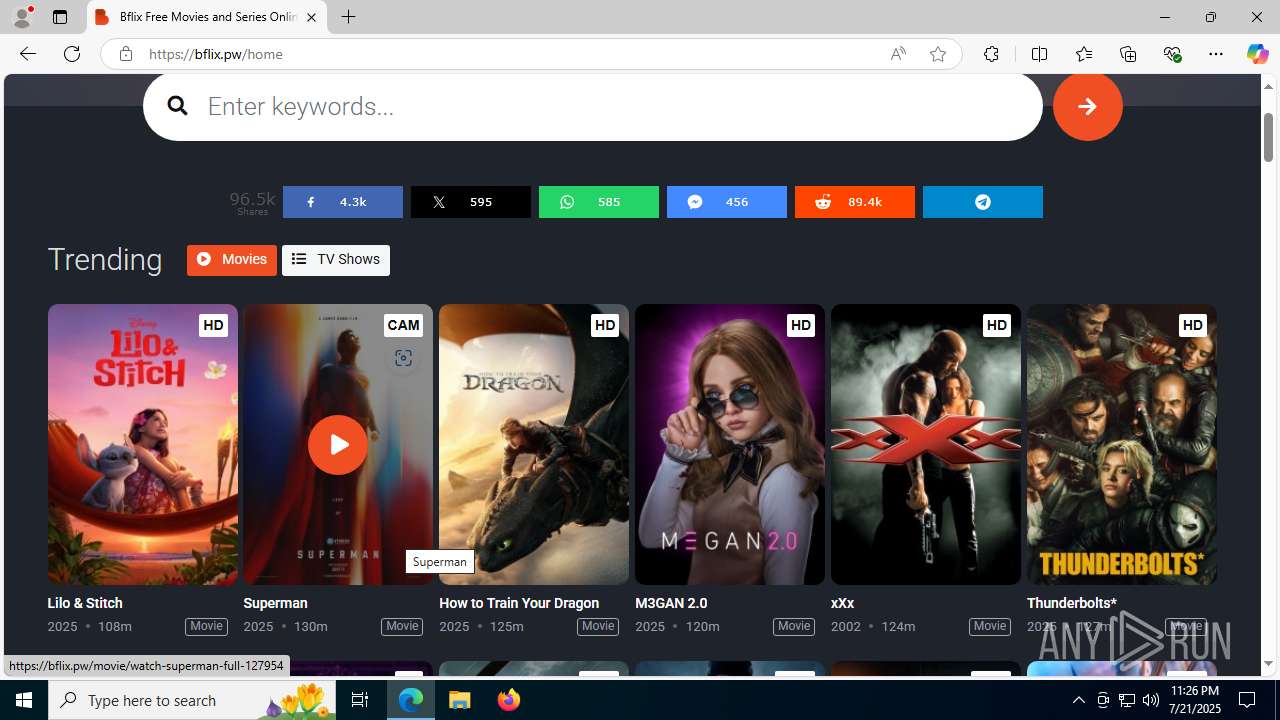Open the Lilo & Stitch poster
The width and height of the screenshot is (1280, 720).
click(142, 445)
